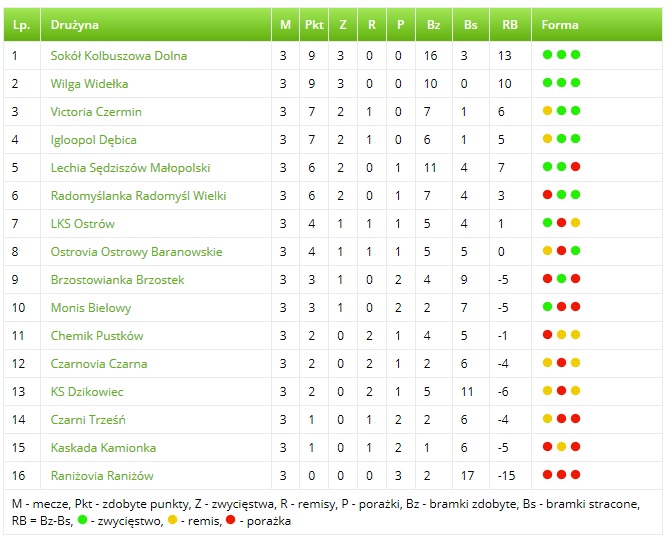Click red loss dot in Lechia row
672x541 pixels.
(x=576, y=167)
